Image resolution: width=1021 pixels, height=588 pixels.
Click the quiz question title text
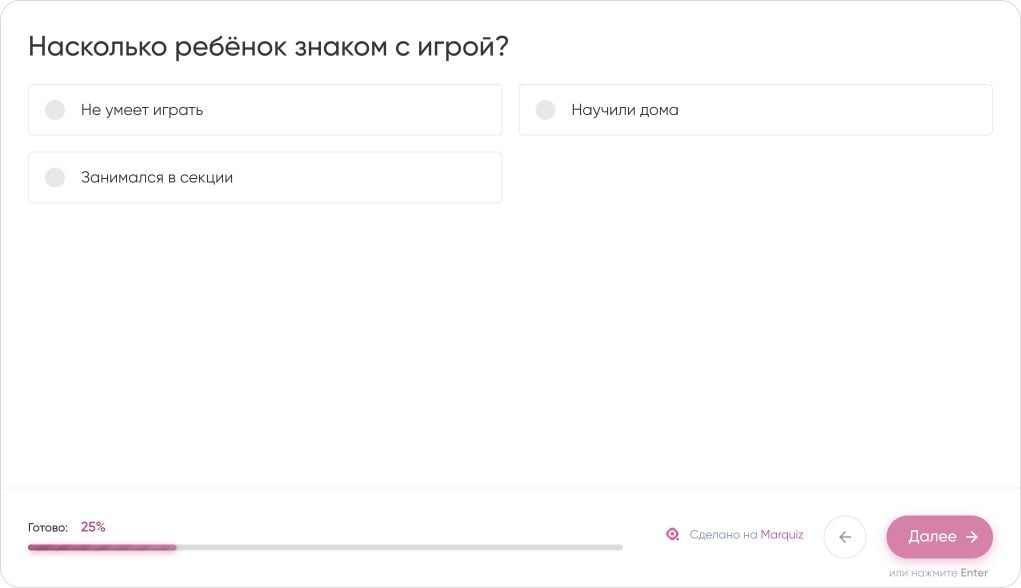tap(269, 45)
